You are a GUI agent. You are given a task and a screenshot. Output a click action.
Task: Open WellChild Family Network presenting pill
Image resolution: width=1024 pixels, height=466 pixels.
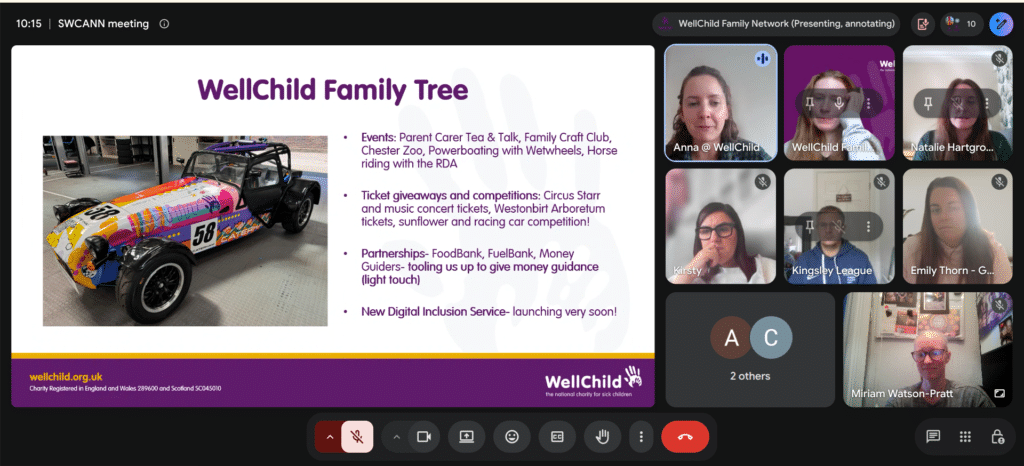click(776, 24)
